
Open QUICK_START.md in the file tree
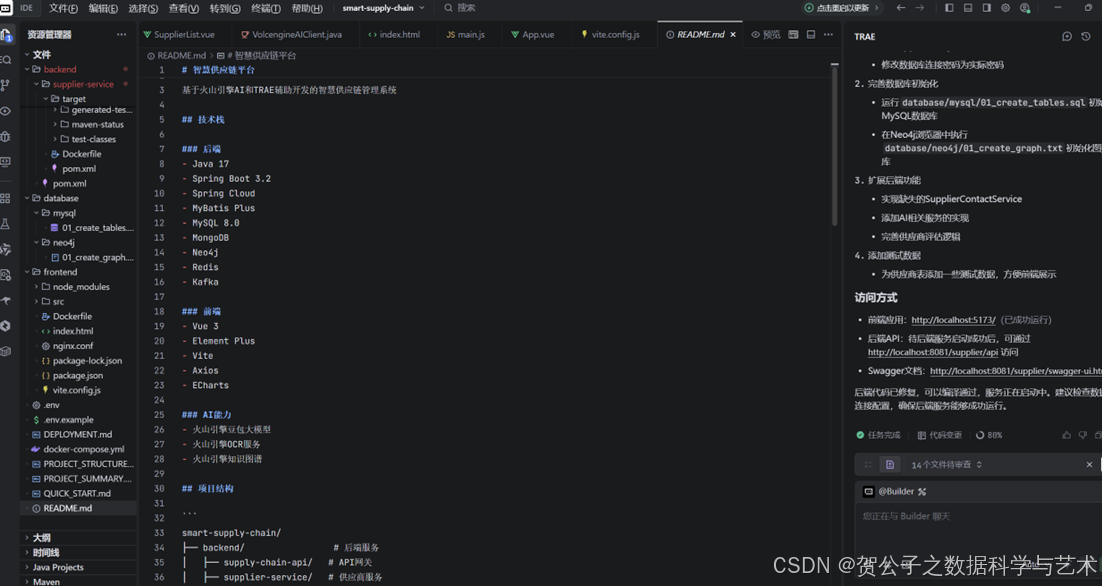tap(71, 493)
